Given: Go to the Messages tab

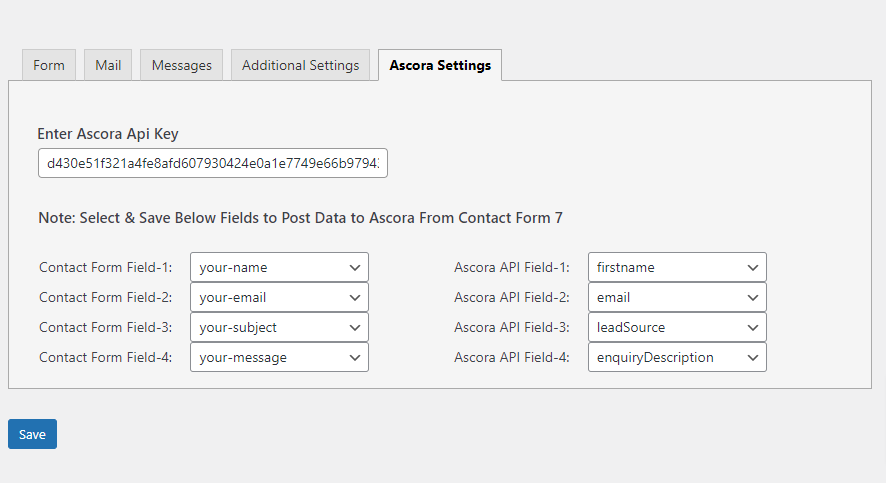Looking at the screenshot, I should tap(181, 65).
